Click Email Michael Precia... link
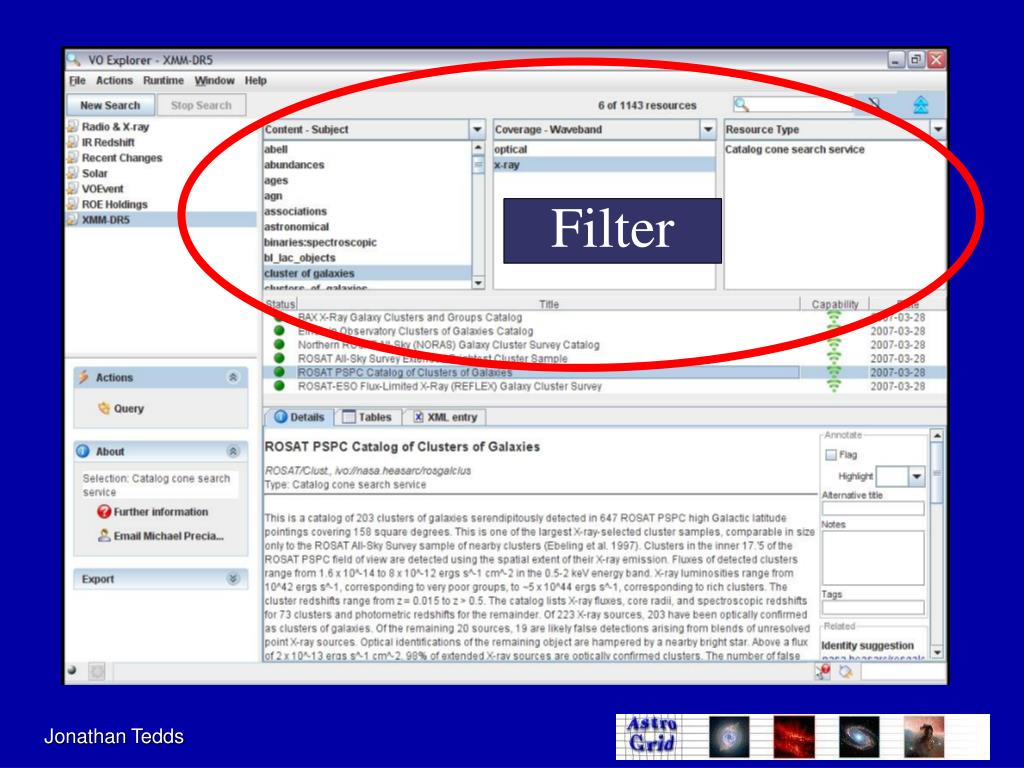The width and height of the screenshot is (1024, 768). (x=161, y=536)
